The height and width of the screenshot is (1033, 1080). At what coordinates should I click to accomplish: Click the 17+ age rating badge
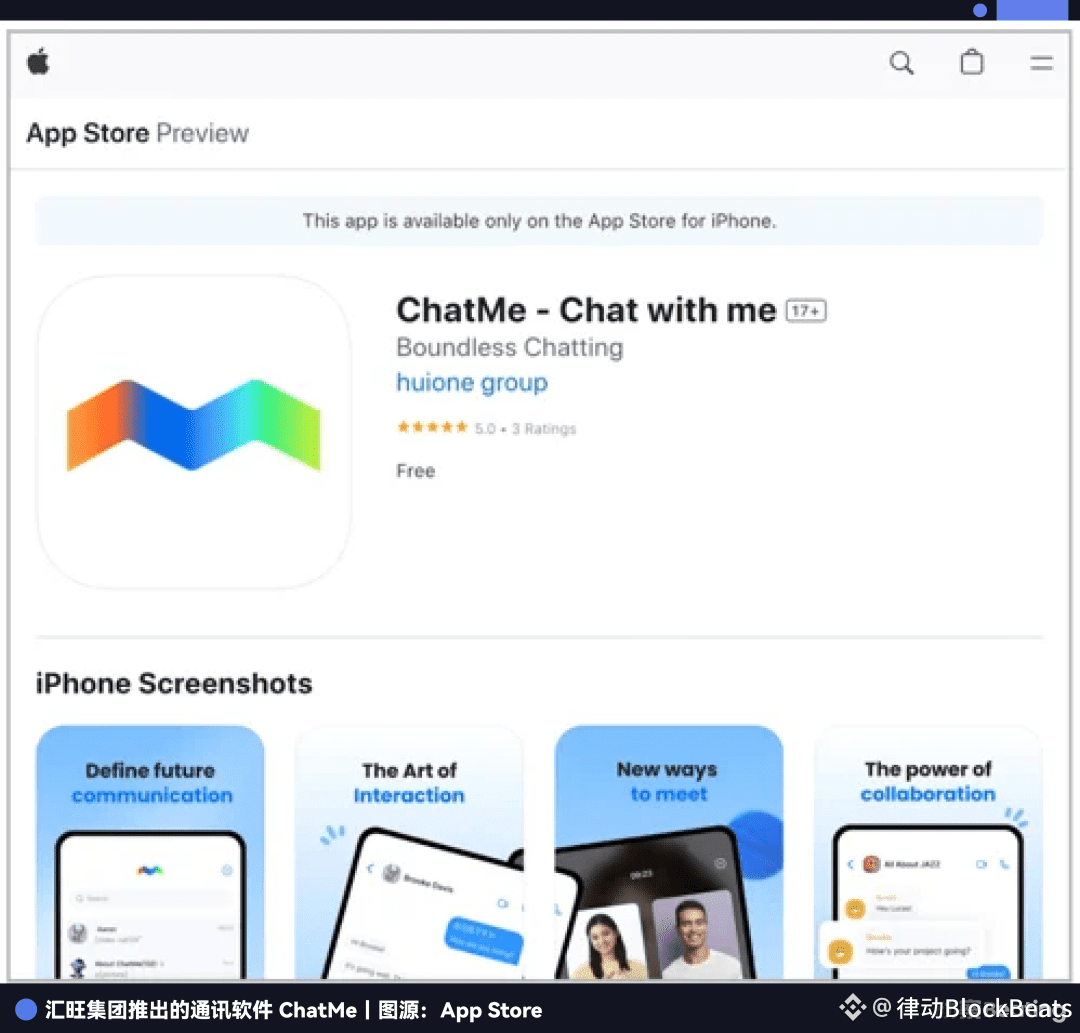point(806,311)
